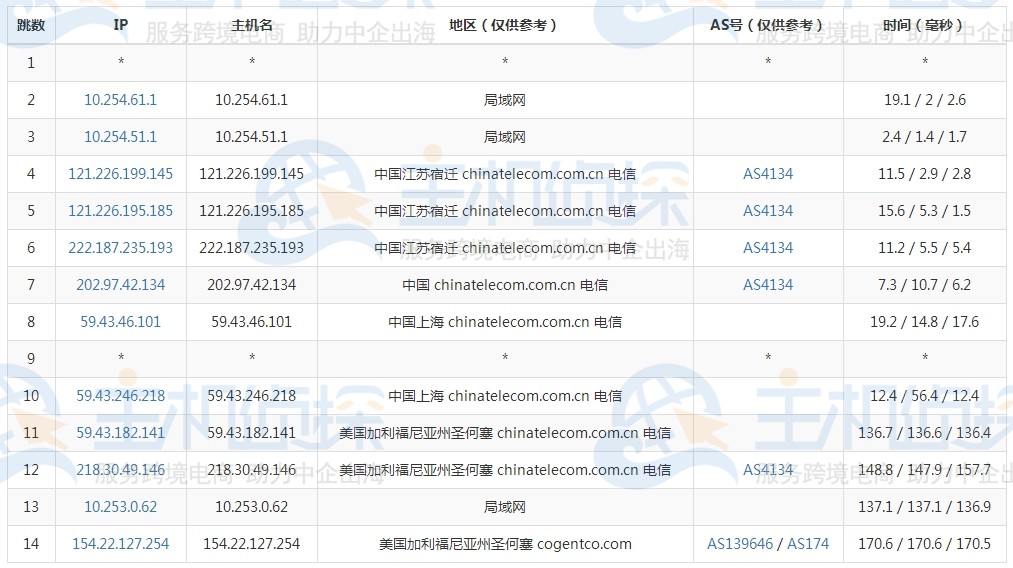
Task: Open IP link 10.254.51.1
Action: click(x=121, y=137)
